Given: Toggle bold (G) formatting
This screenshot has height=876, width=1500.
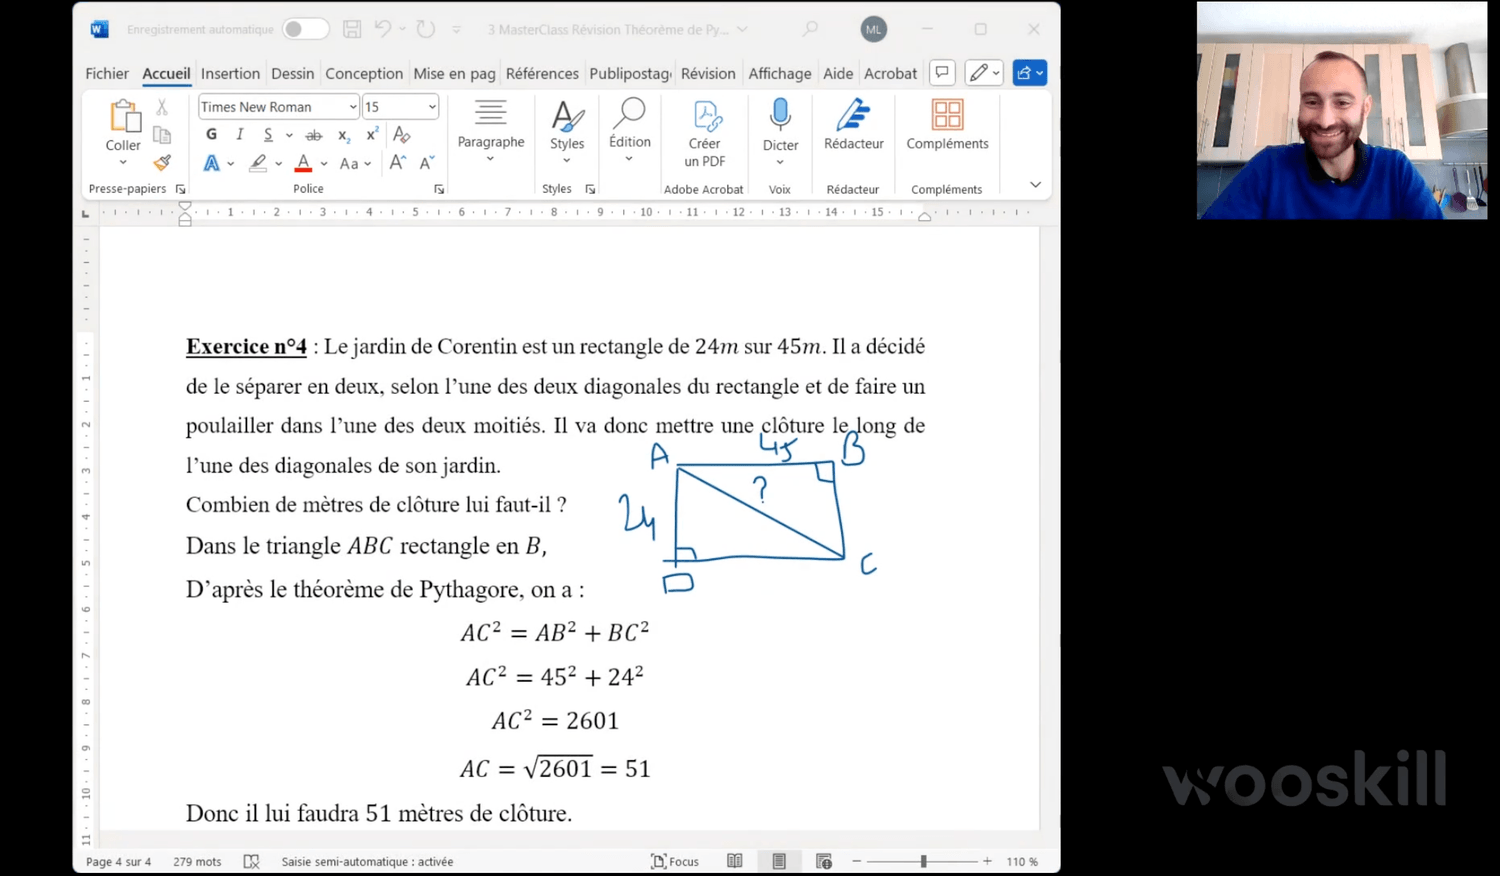Looking at the screenshot, I should click(x=211, y=134).
